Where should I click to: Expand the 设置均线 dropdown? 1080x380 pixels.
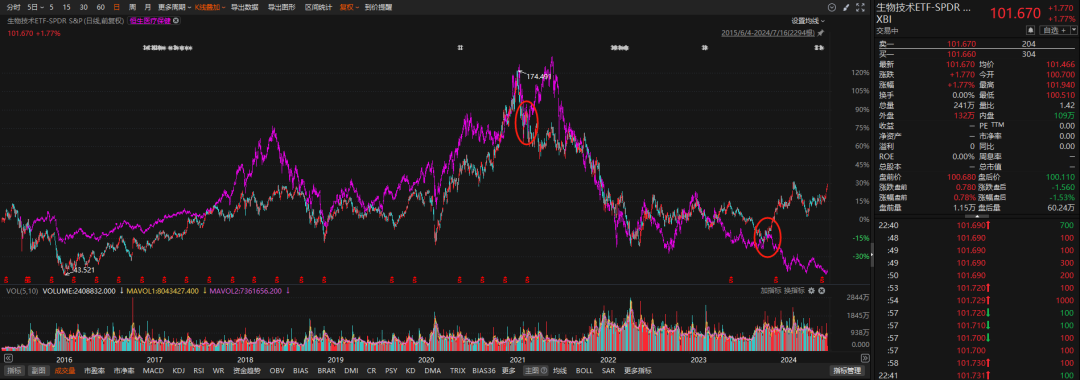coord(807,21)
